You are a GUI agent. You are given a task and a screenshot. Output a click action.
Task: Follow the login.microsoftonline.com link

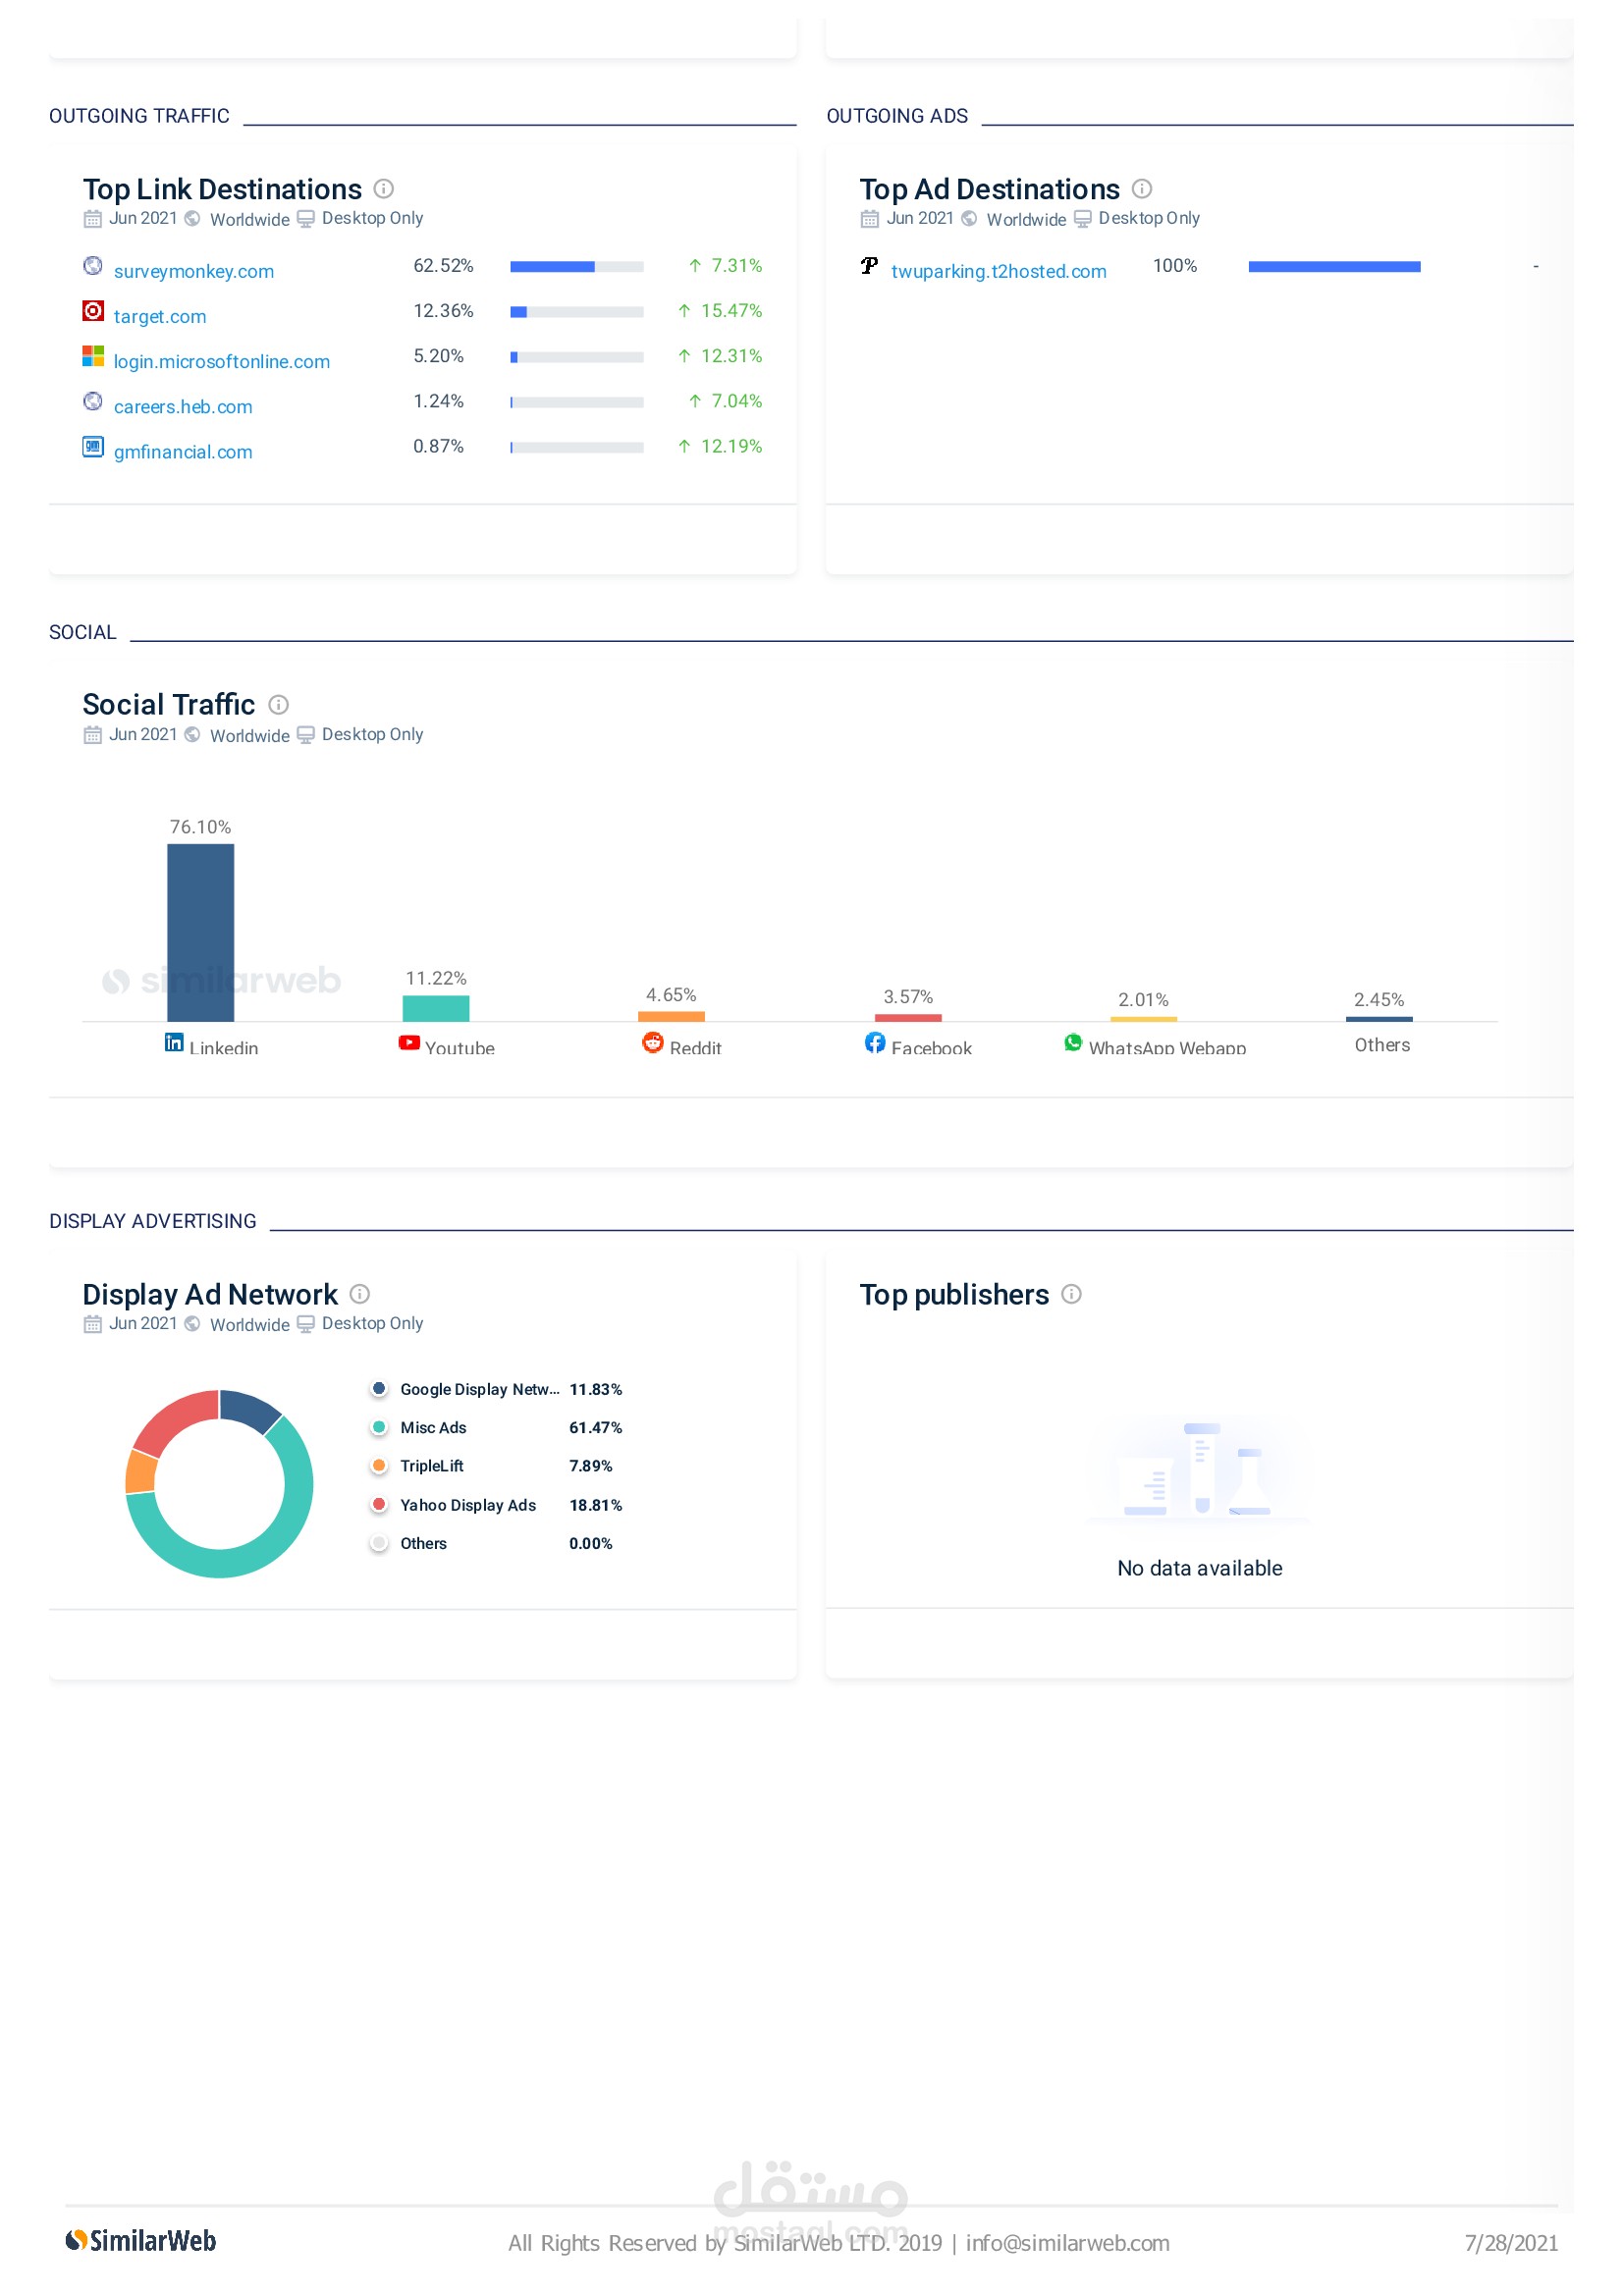pos(222,361)
